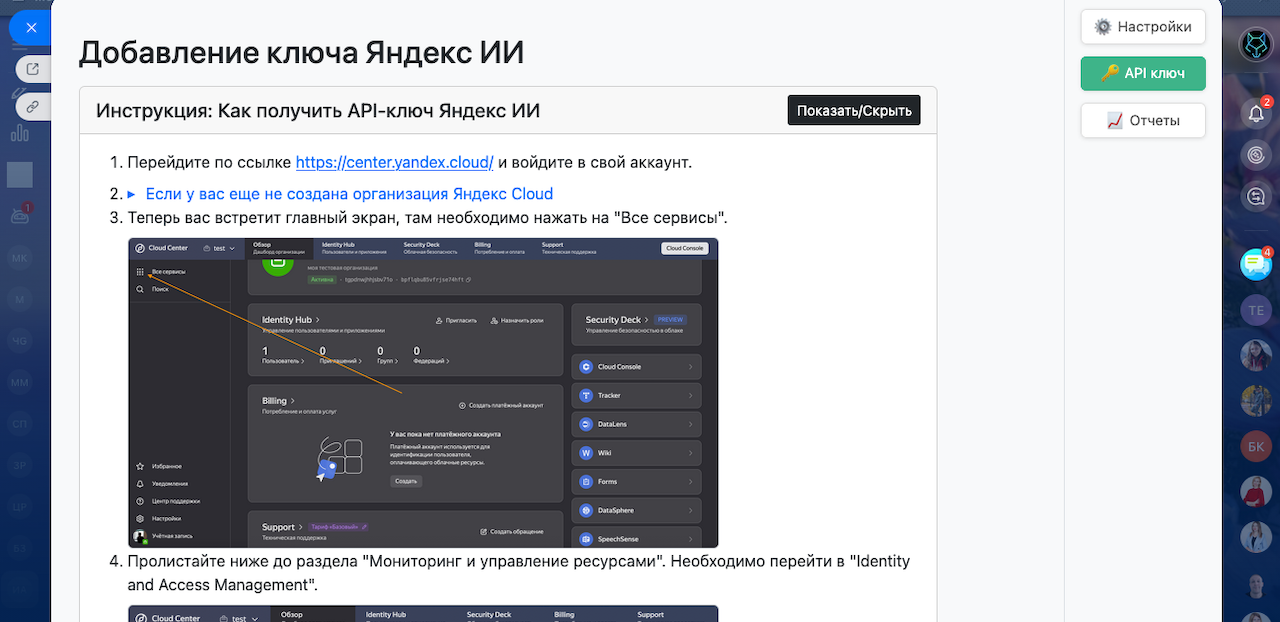
Task: Open the Отчеты button
Action: tap(1143, 120)
